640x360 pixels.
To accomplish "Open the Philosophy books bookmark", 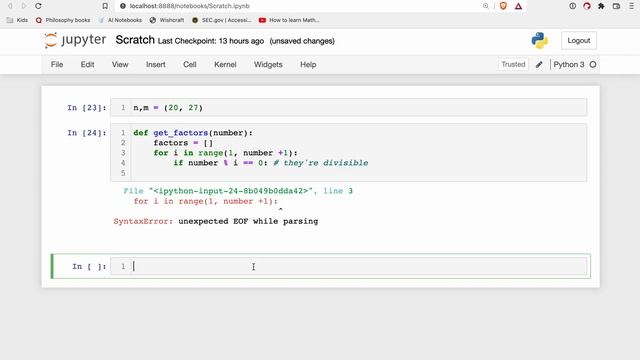I will 63,20.
